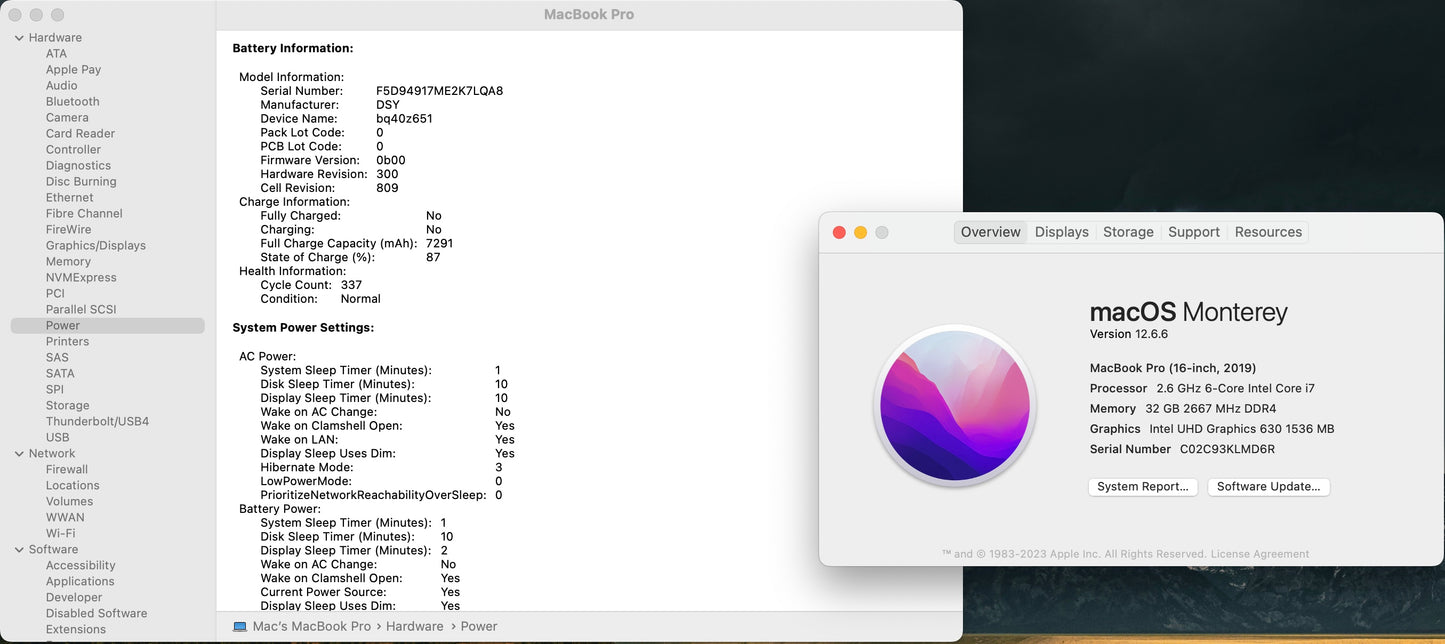The width and height of the screenshot is (1445, 644).
Task: Collapse the Software section in sidebar
Action: 19,550
